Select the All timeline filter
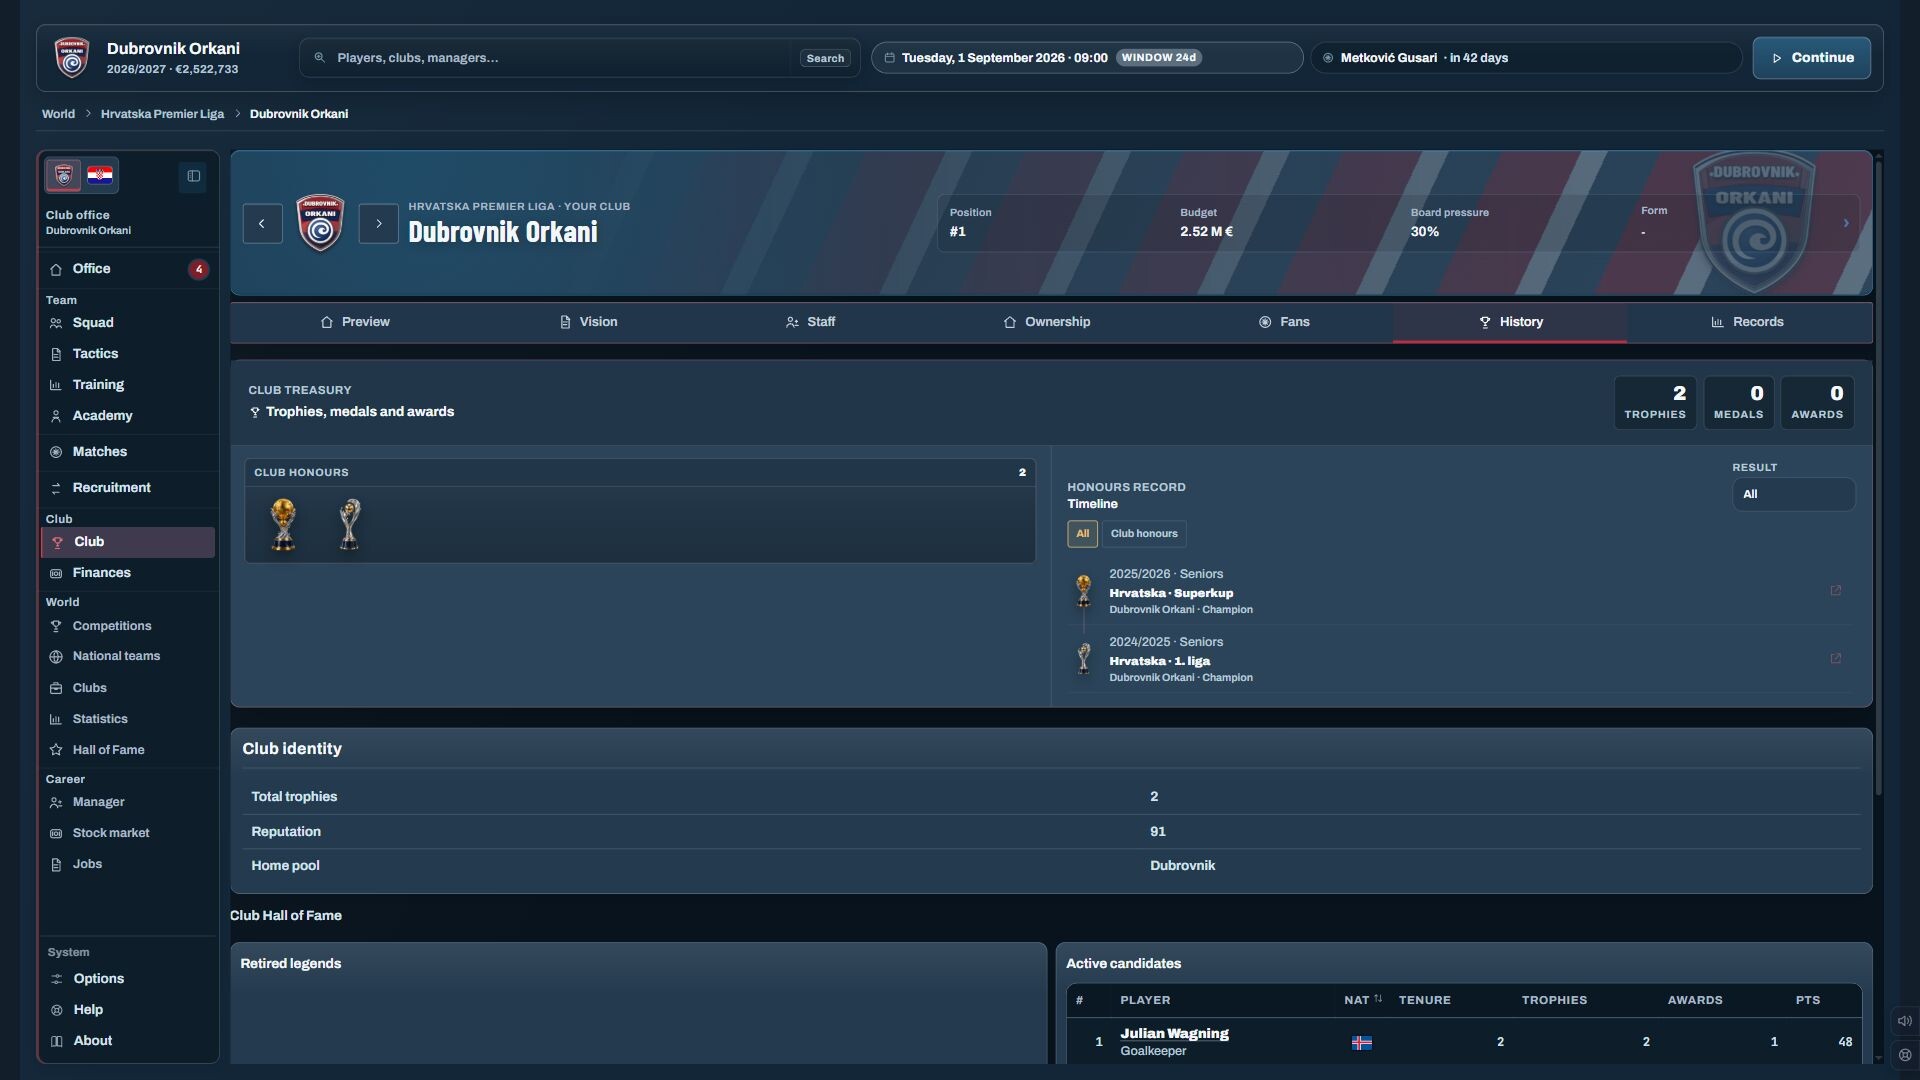The height and width of the screenshot is (1080, 1920). (x=1082, y=534)
